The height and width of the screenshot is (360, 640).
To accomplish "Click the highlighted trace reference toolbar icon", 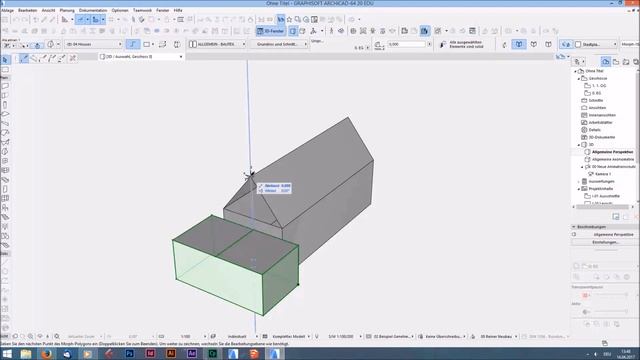I will [x=425, y=31].
